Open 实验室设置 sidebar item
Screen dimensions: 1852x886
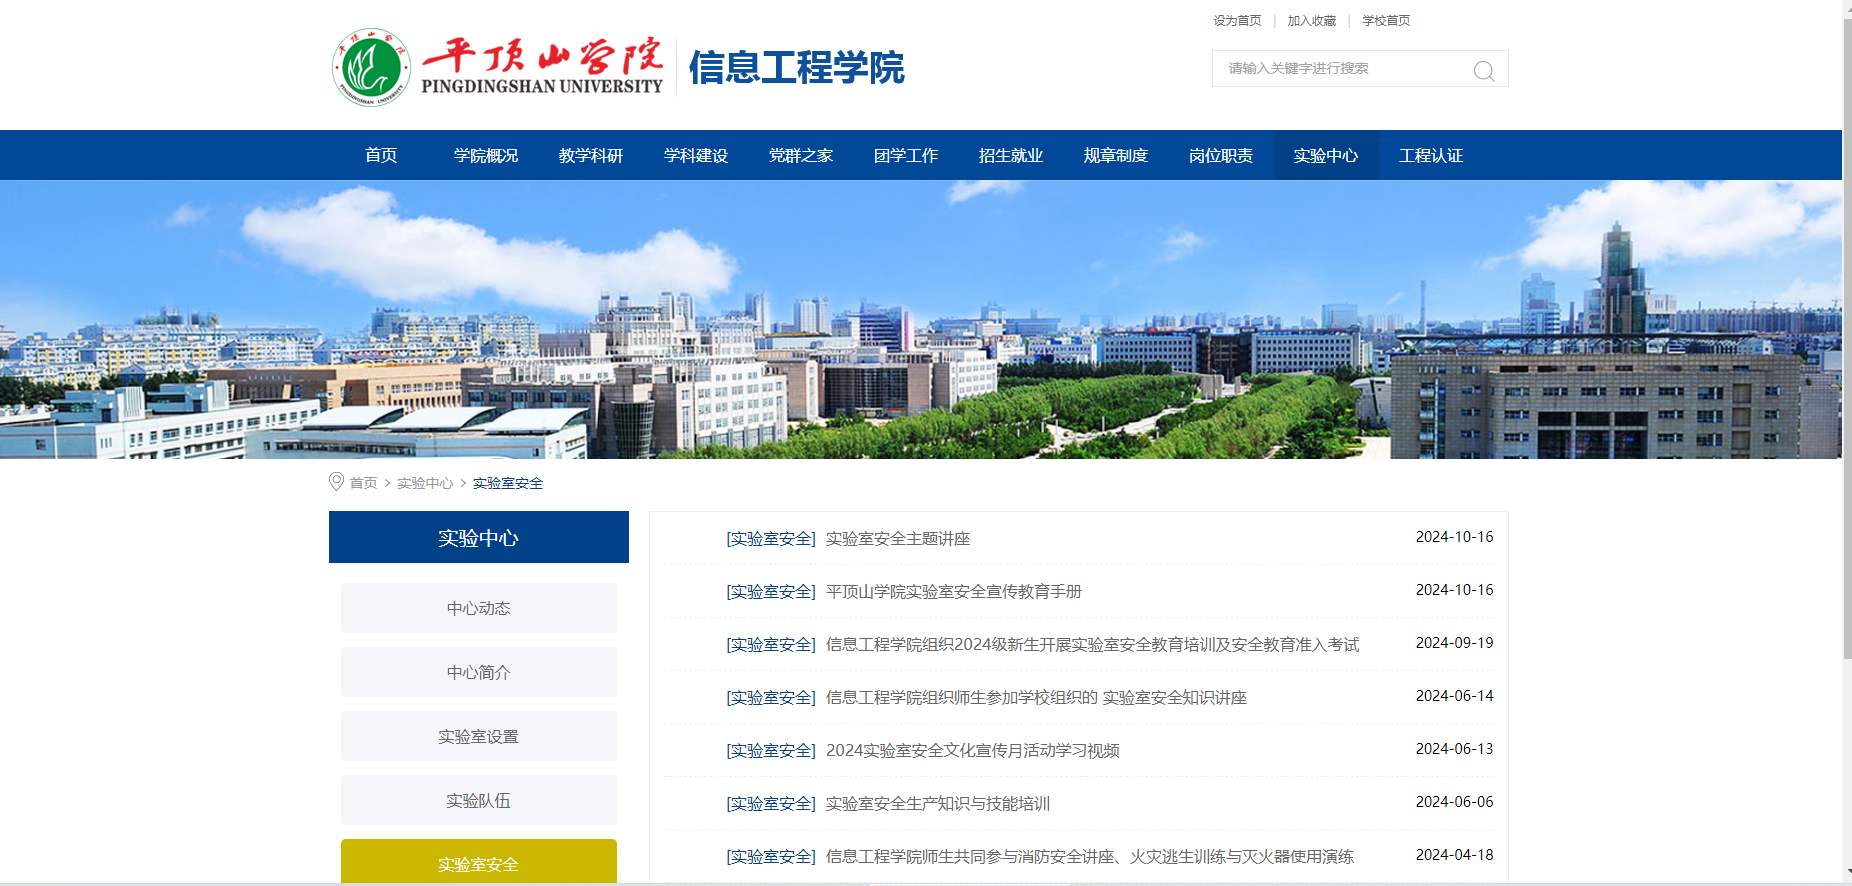pos(478,736)
